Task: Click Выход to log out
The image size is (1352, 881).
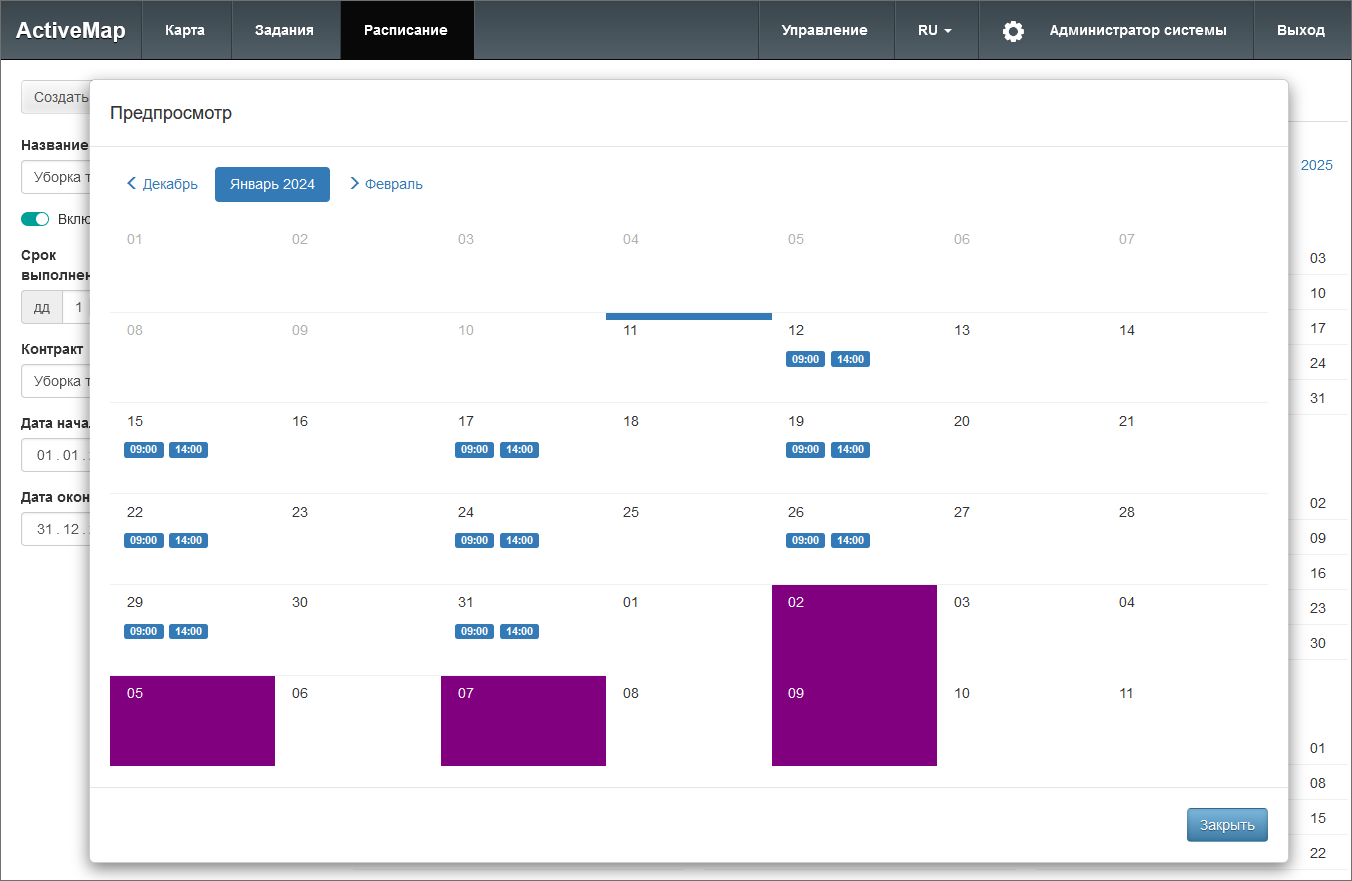Action: pyautogui.click(x=1301, y=30)
